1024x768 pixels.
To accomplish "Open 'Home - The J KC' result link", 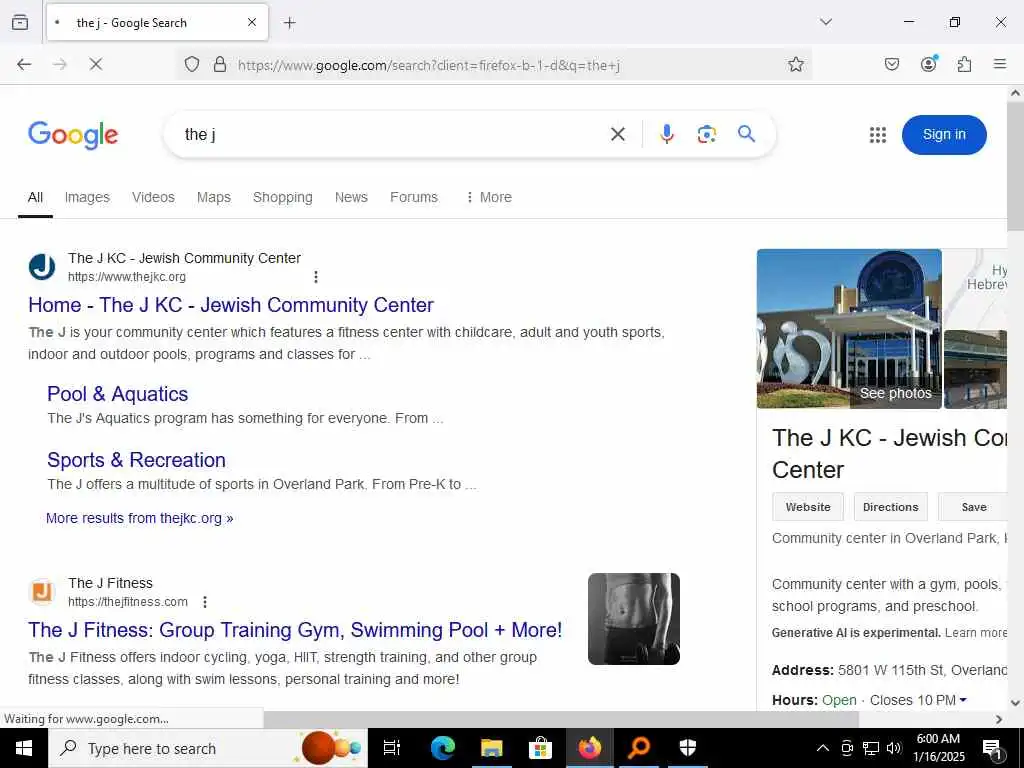I will click(x=231, y=305).
